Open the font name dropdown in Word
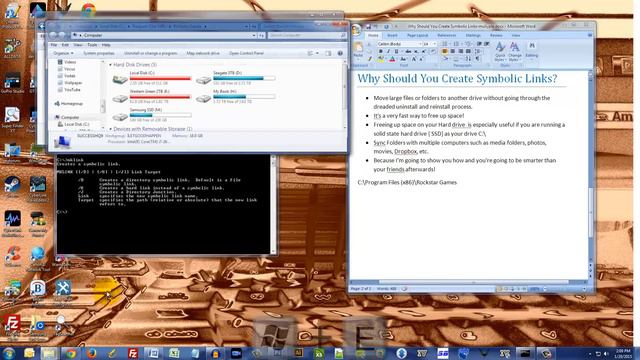This screenshot has height=360, width=640. (420, 44)
